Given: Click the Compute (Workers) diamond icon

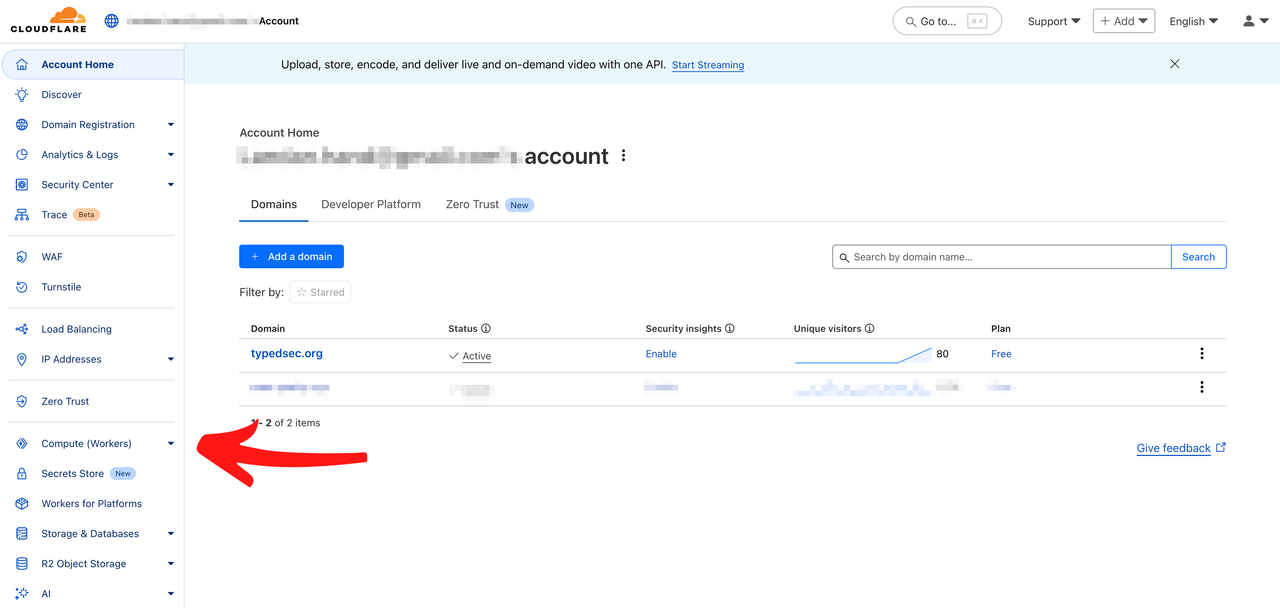Looking at the screenshot, I should tap(22, 443).
